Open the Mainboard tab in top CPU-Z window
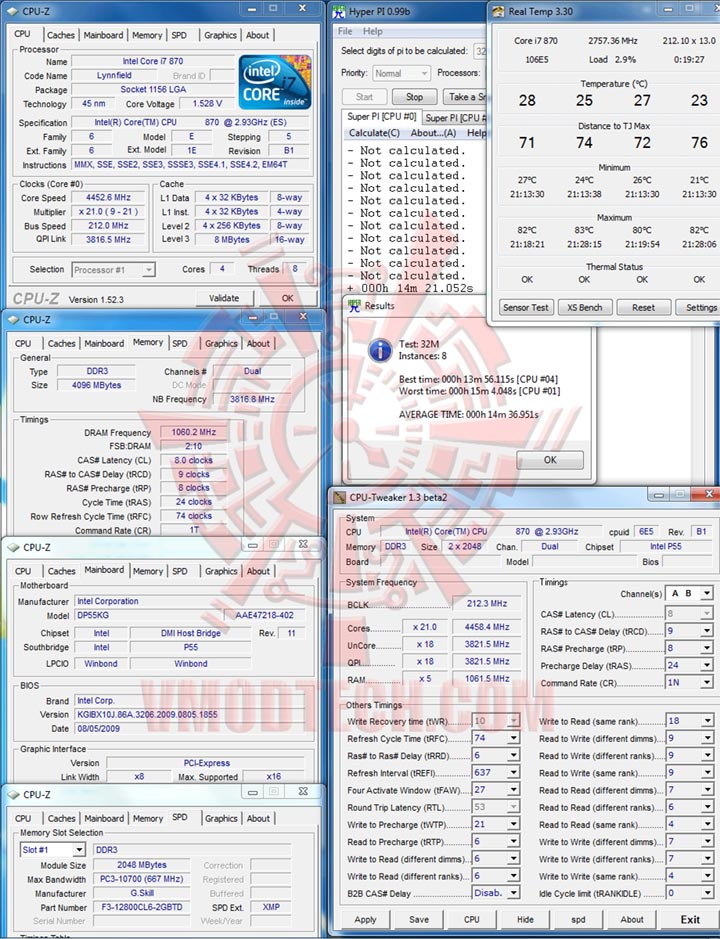The width and height of the screenshot is (720, 939). tap(103, 35)
